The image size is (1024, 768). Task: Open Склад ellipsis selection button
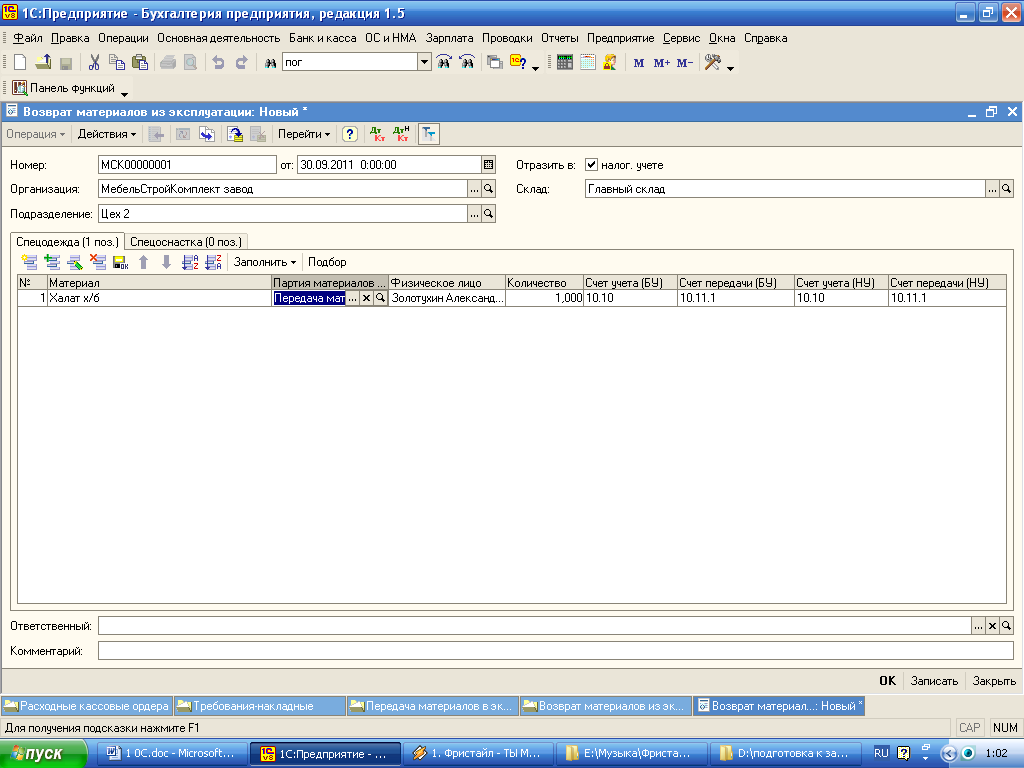[x=992, y=189]
